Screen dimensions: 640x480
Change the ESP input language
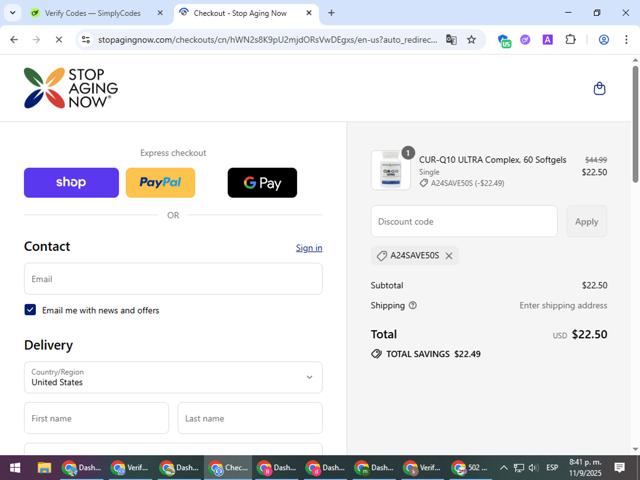[x=552, y=468]
